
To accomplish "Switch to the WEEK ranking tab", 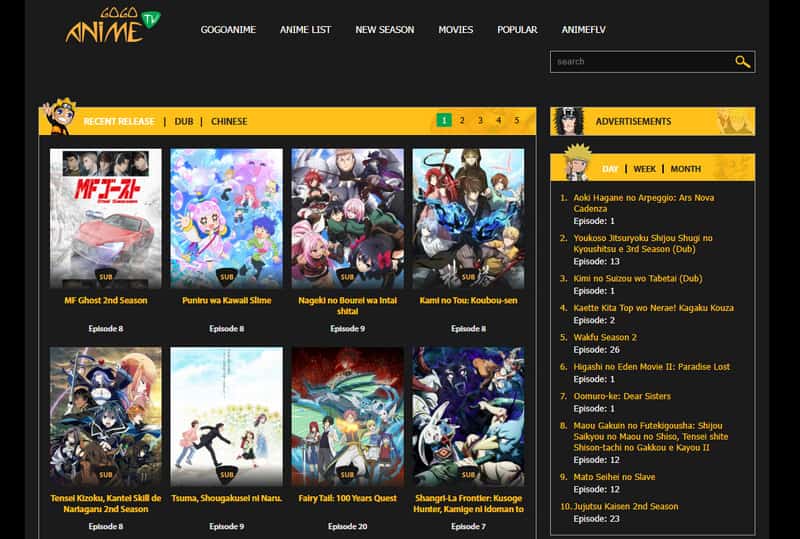I will pos(644,169).
